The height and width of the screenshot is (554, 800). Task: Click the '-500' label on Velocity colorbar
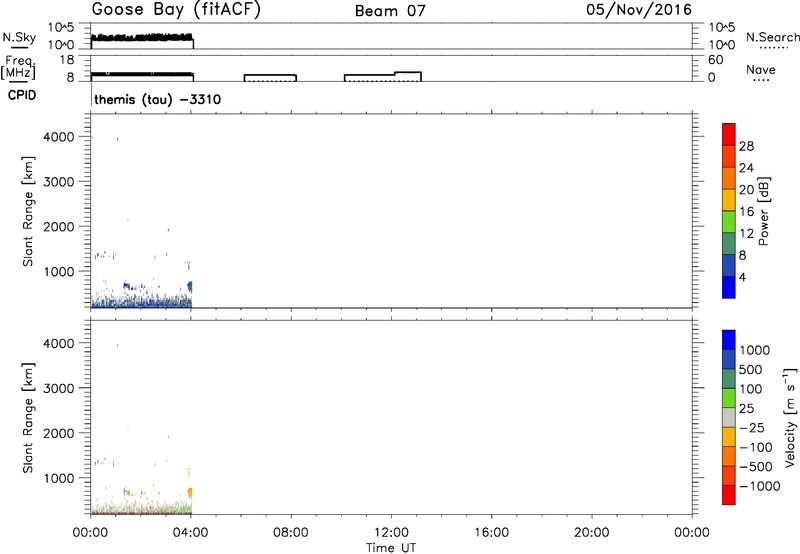click(756, 467)
